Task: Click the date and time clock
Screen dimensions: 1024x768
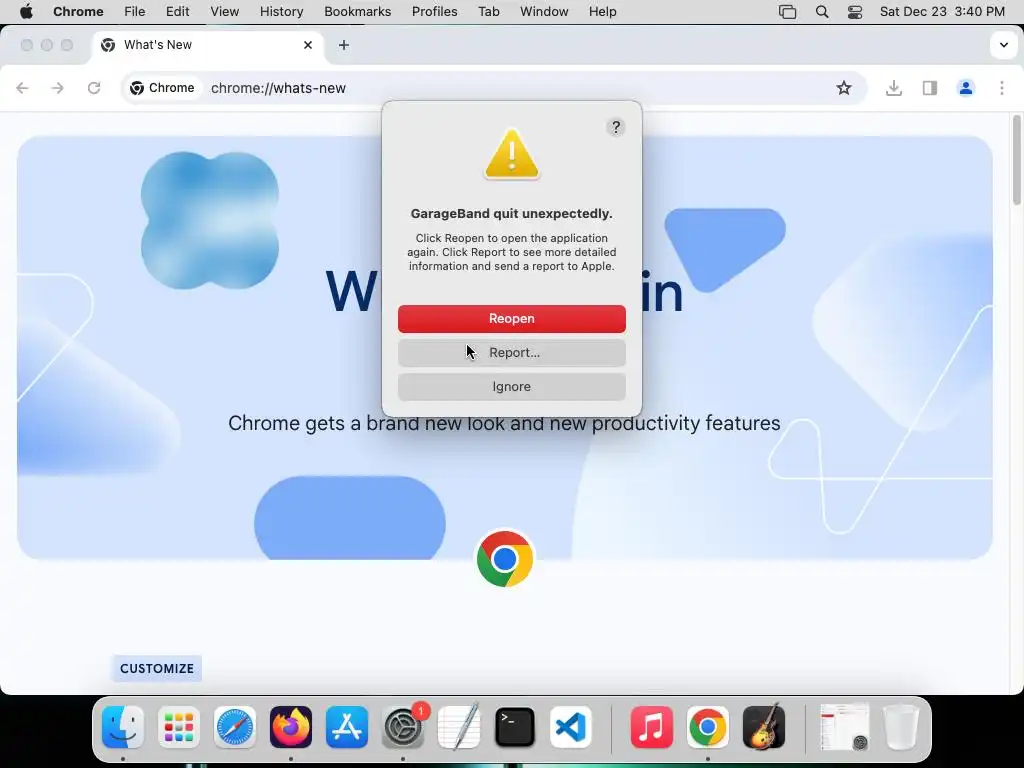Action: (x=942, y=12)
